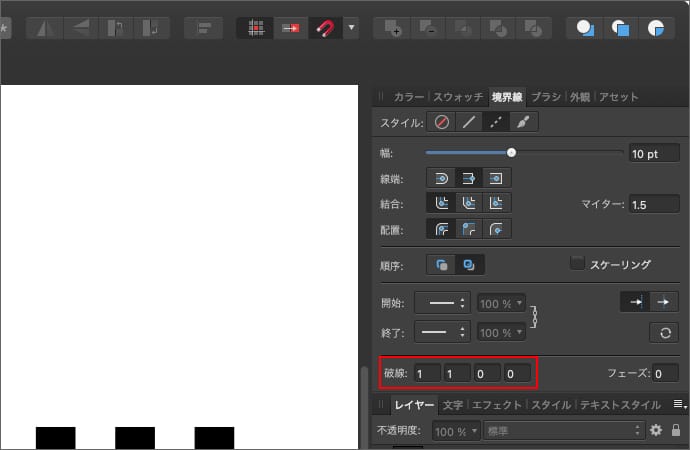The image size is (690, 450).
Task: Enable snapping with the magnet icon
Action: [323, 29]
